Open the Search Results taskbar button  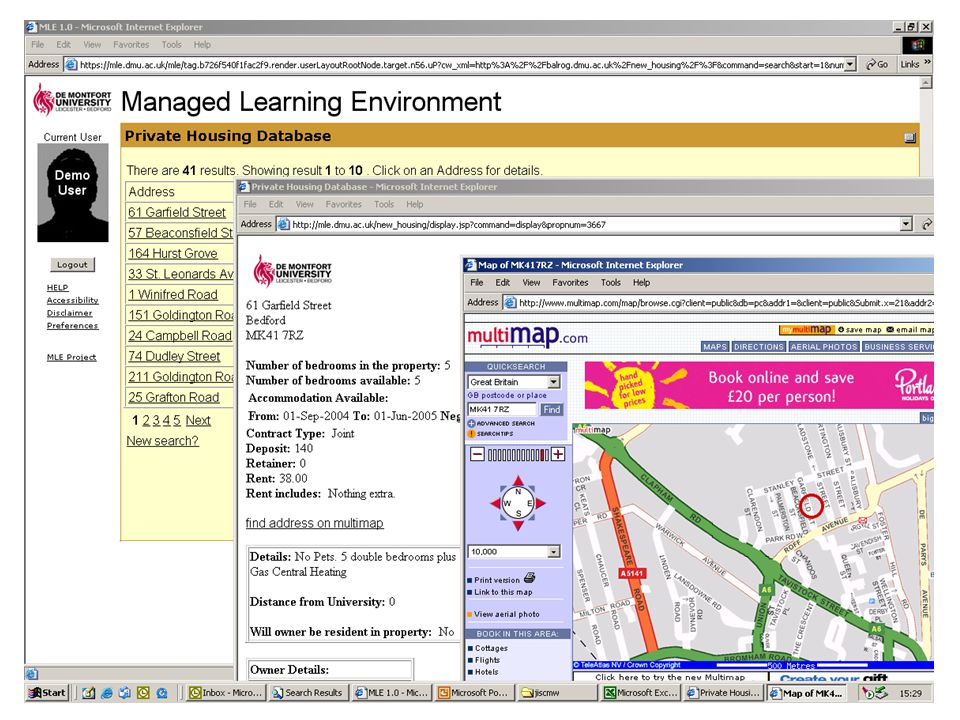tap(309, 692)
